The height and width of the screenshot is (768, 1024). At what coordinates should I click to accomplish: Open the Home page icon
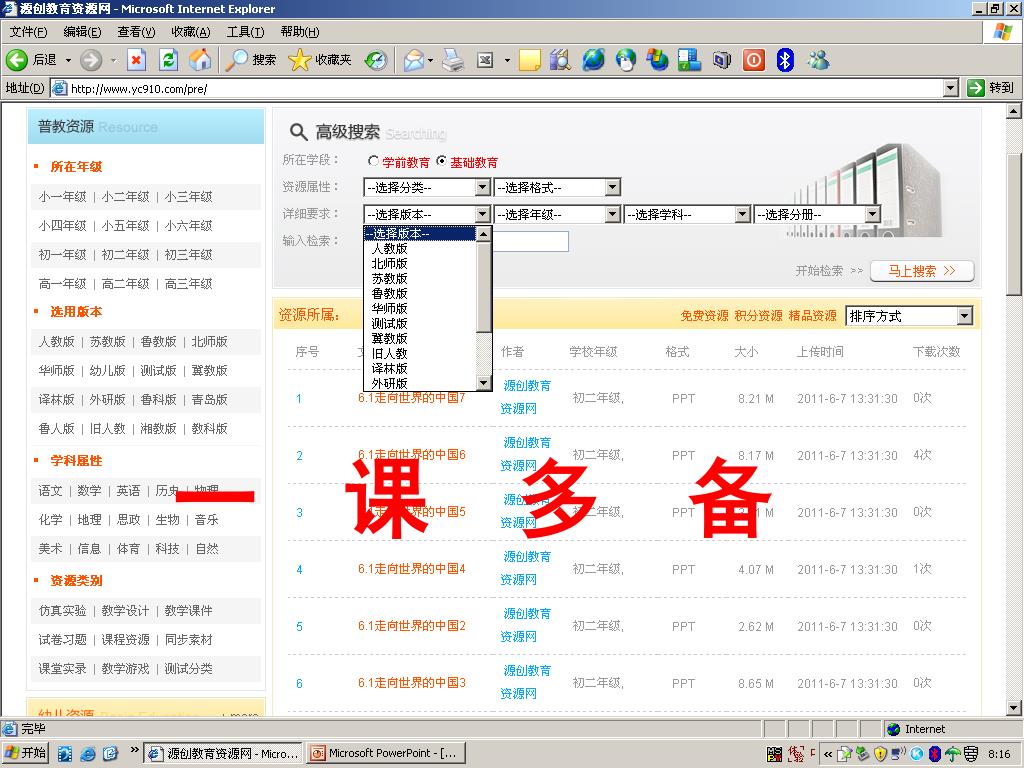[x=200, y=60]
